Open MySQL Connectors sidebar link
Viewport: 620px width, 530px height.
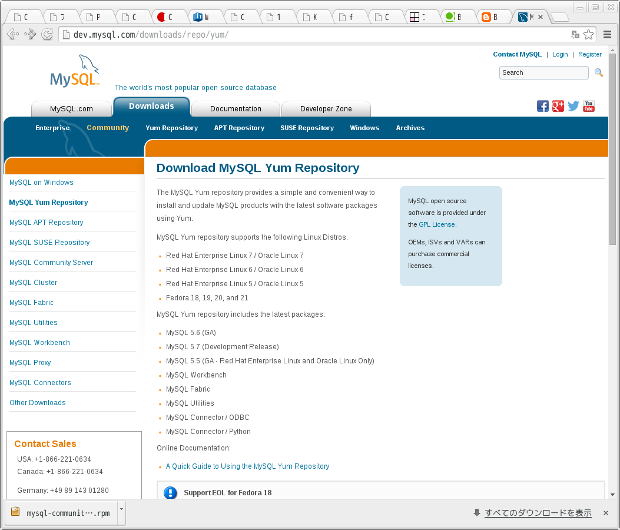coord(40,382)
